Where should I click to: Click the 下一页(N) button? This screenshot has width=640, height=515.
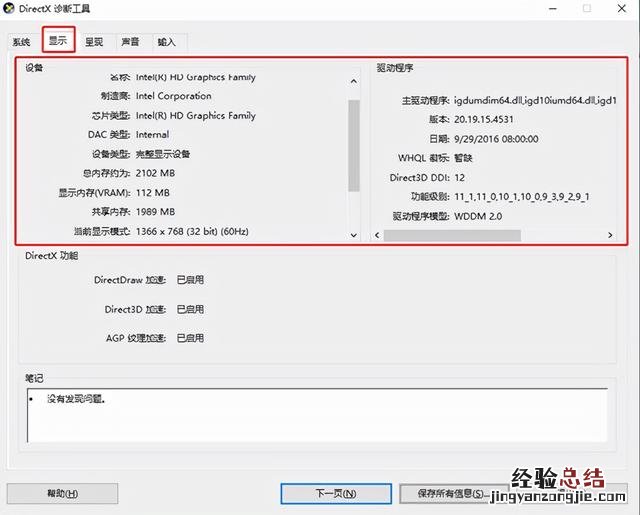pyautogui.click(x=336, y=493)
